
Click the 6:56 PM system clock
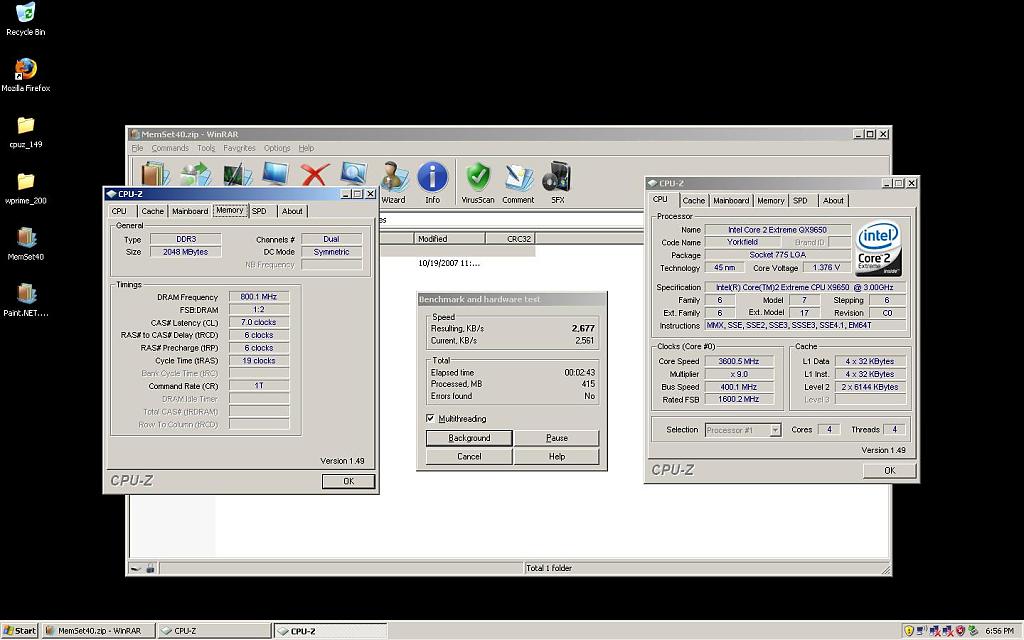[999, 631]
